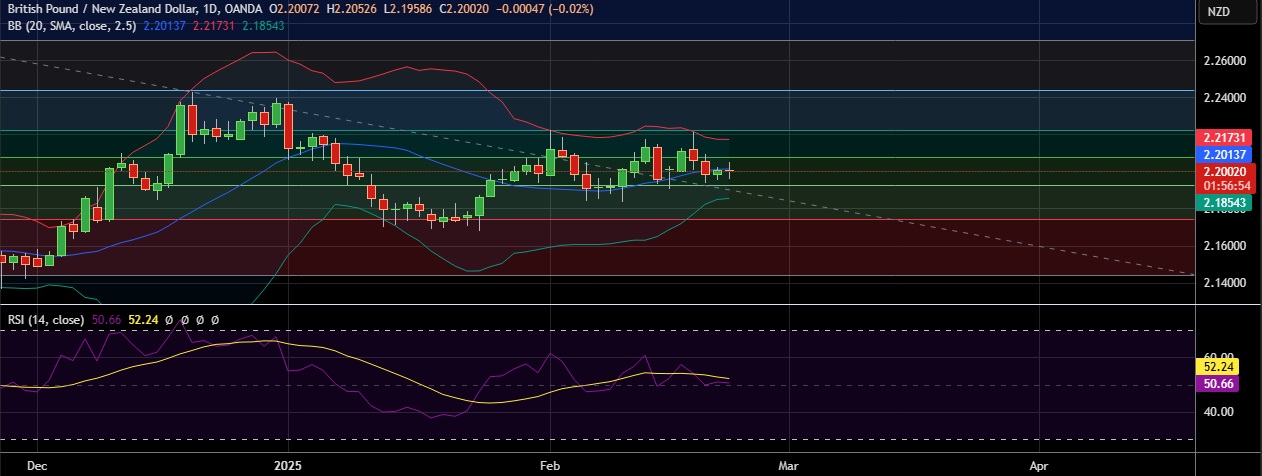The image size is (1262, 476).
Task: Click the red 2.21731 upper band price label
Action: pos(1224,136)
